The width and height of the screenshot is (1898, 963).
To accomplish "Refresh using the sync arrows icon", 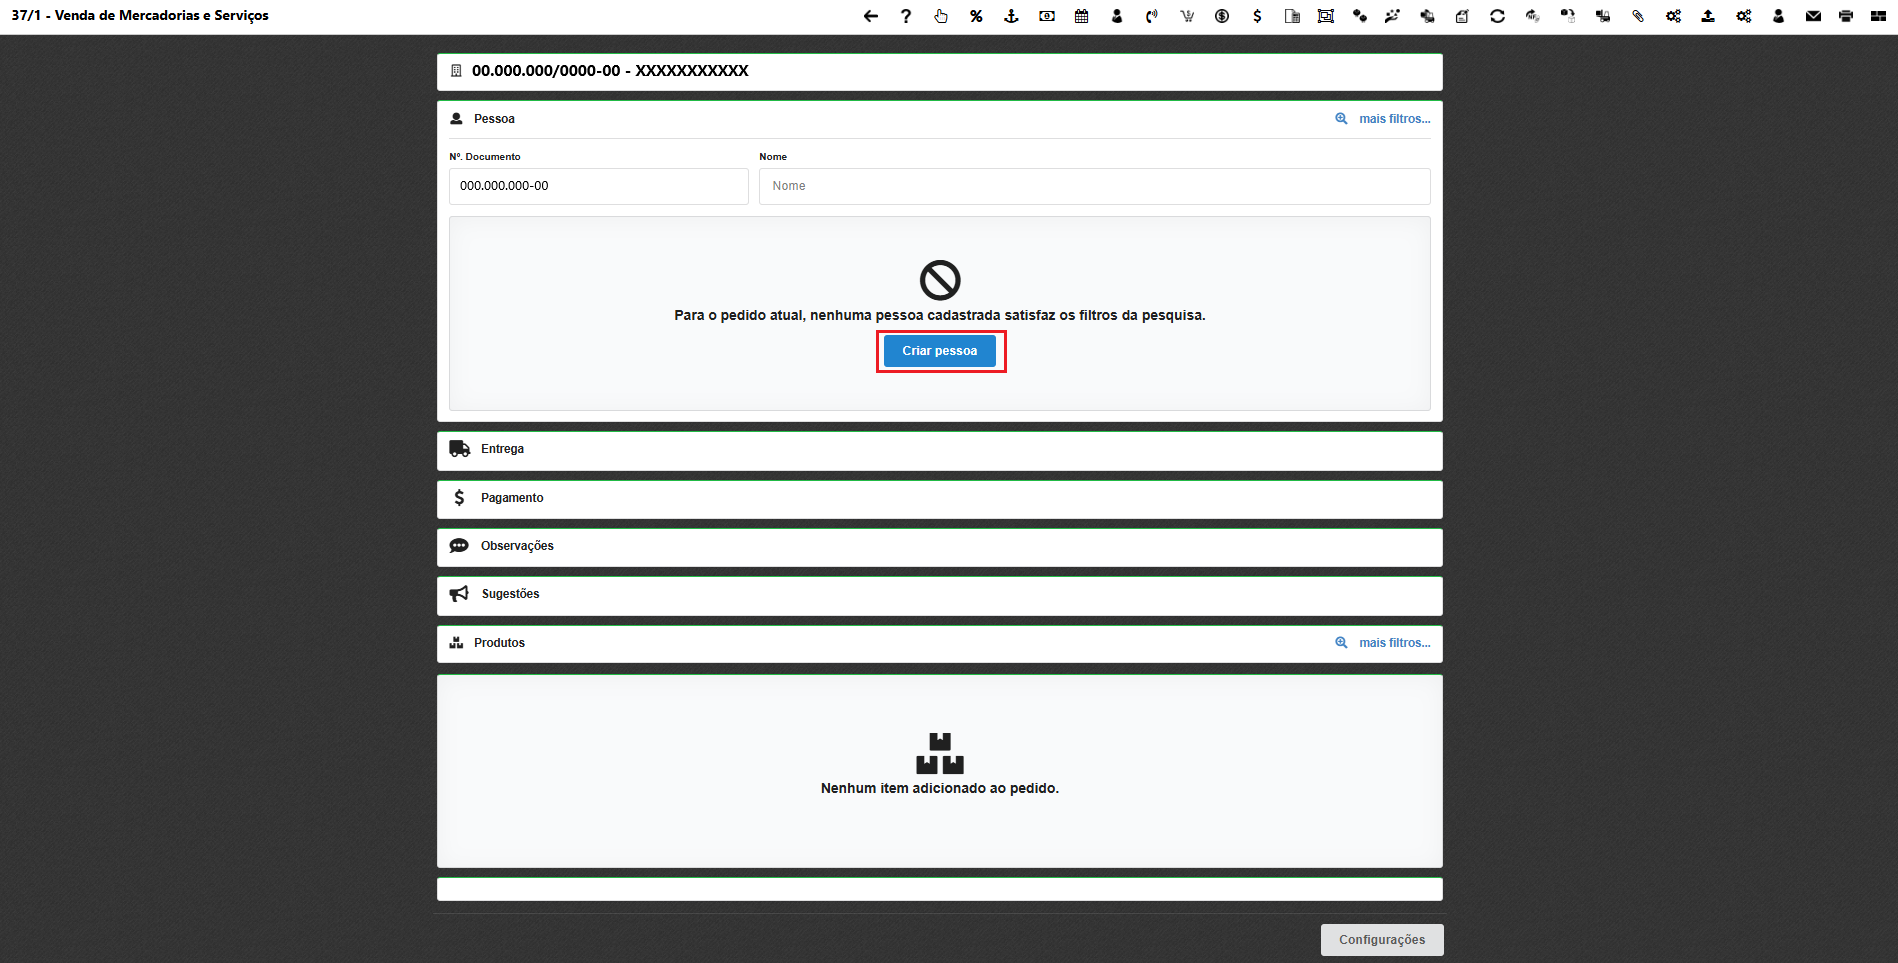I will click(1497, 16).
